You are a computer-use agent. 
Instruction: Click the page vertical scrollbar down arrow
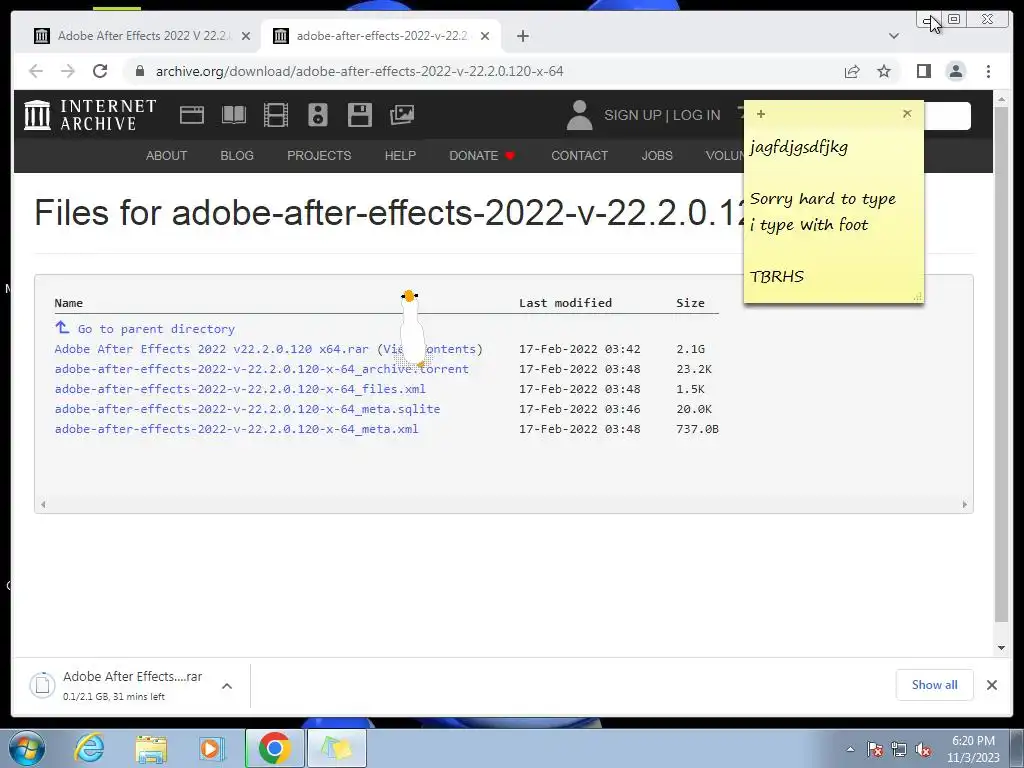coord(1001,648)
